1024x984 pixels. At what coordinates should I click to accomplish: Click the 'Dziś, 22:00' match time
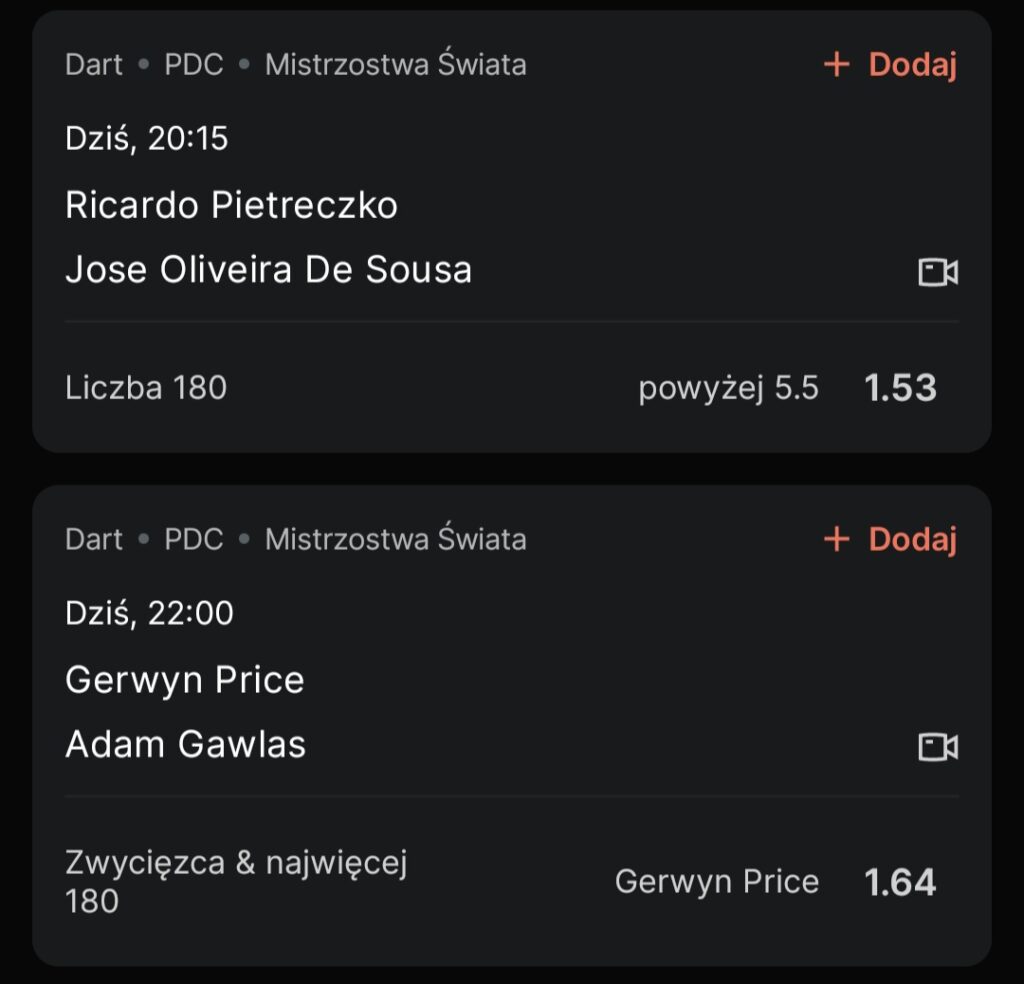149,612
